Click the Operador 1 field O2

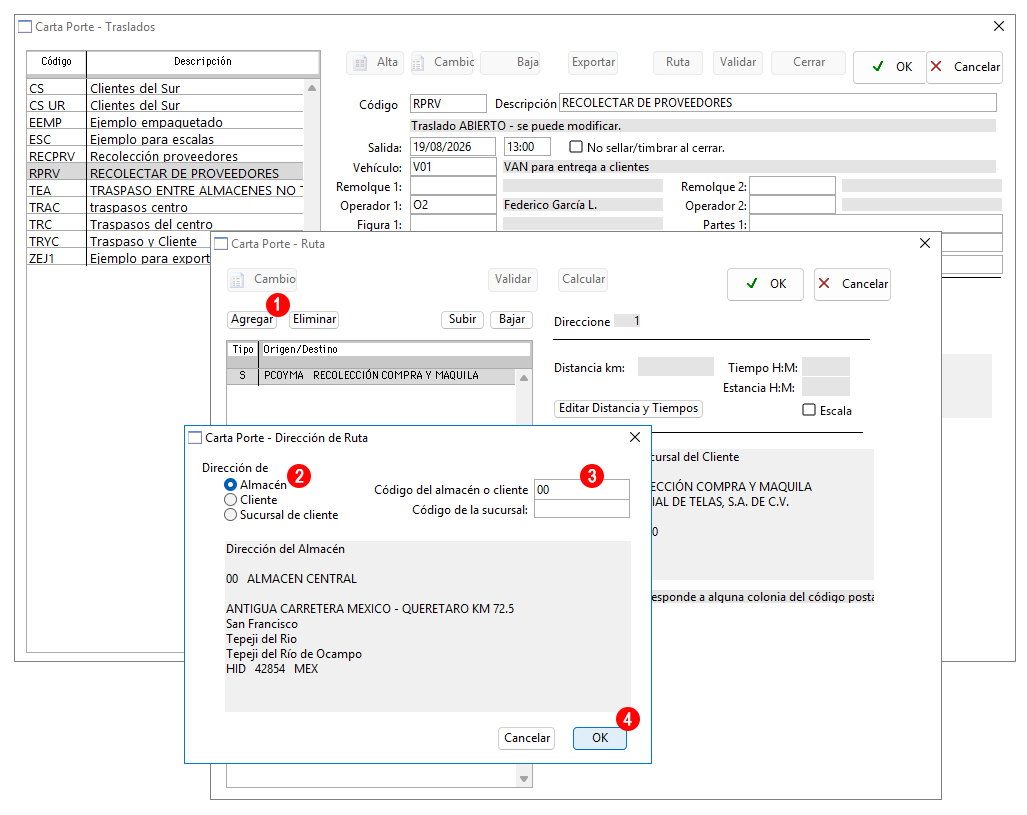click(453, 205)
